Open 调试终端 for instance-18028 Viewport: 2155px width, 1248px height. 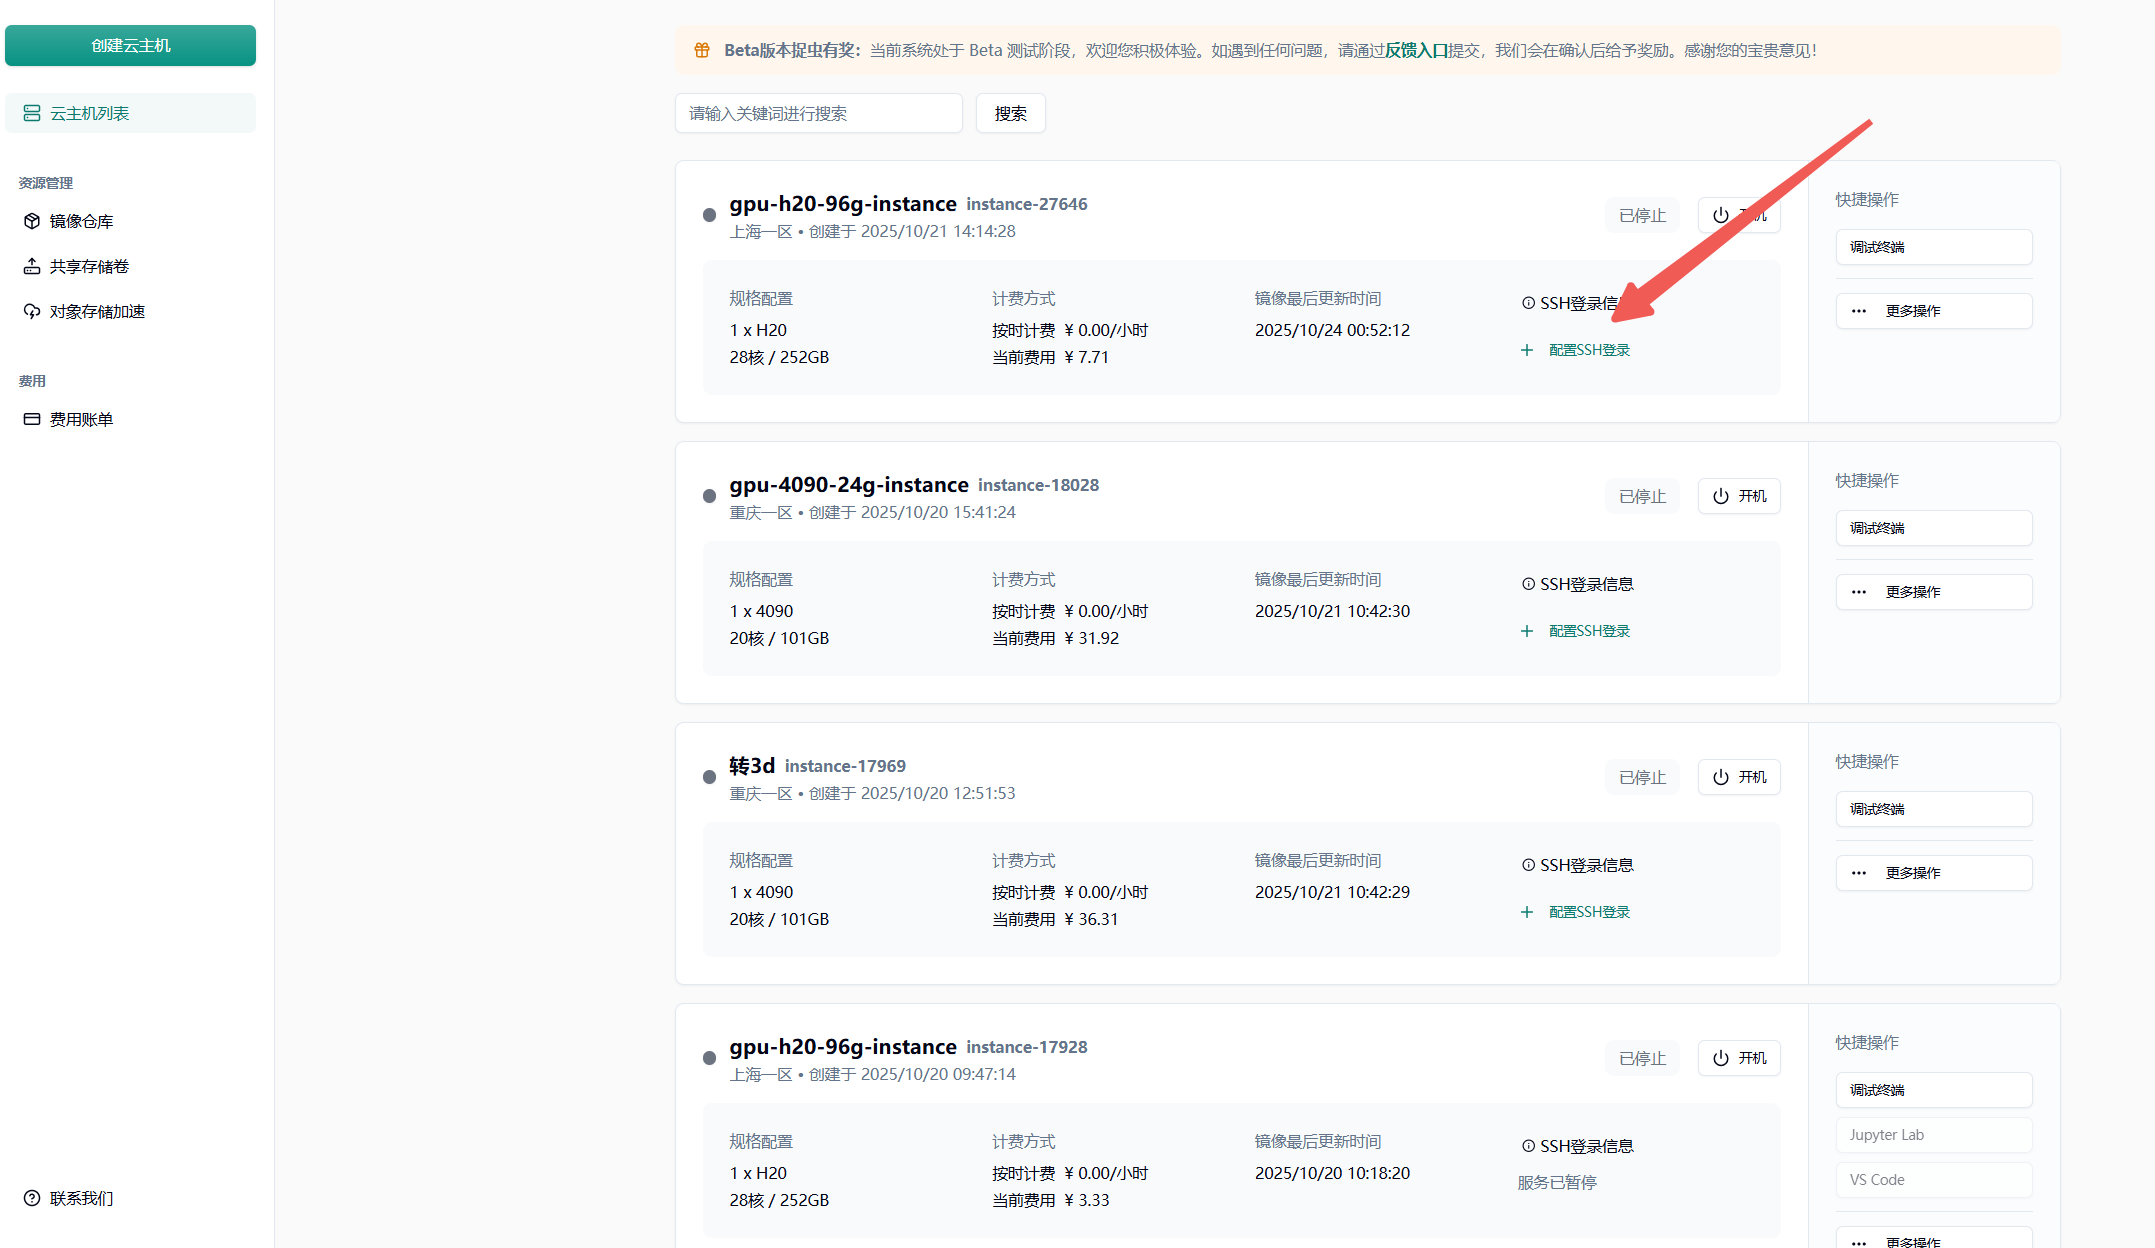[1933, 528]
